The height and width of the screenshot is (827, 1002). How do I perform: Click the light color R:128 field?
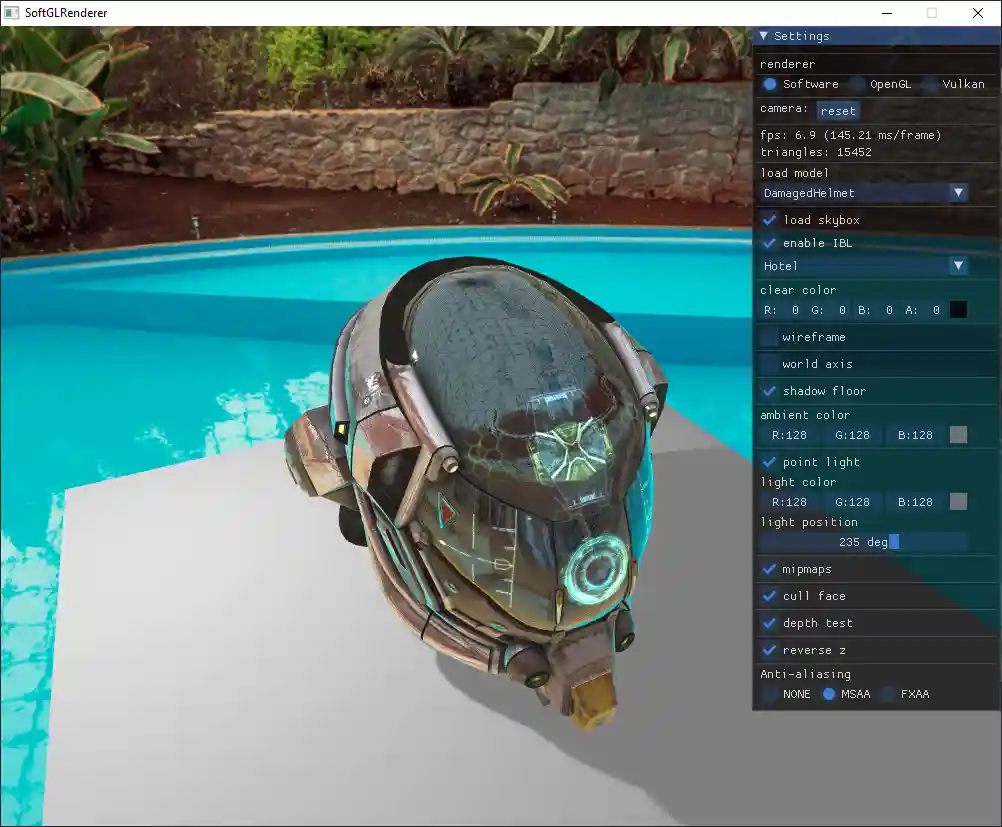click(789, 502)
